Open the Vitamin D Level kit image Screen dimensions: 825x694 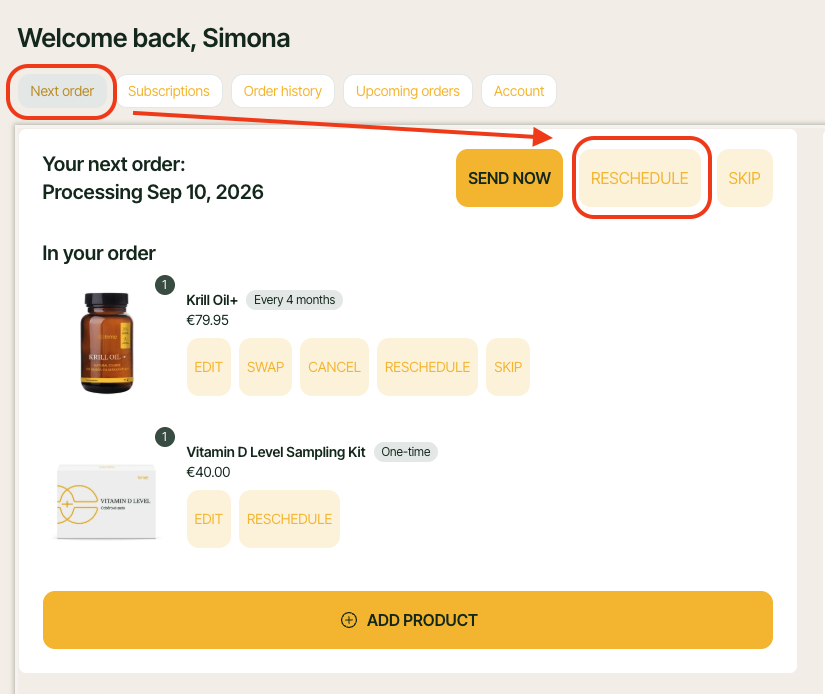pyautogui.click(x=107, y=501)
